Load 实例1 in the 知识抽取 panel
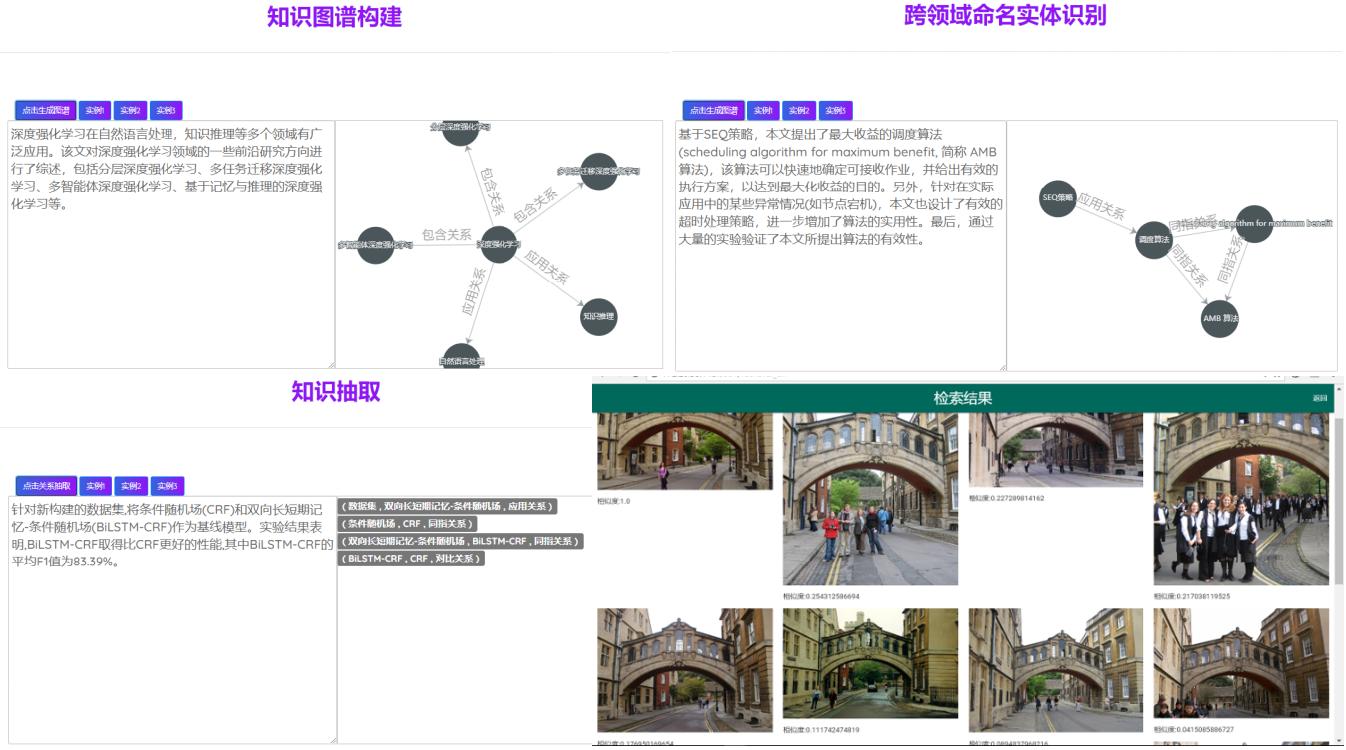Image resolution: width=1346 pixels, height=750 pixels. coord(96,486)
